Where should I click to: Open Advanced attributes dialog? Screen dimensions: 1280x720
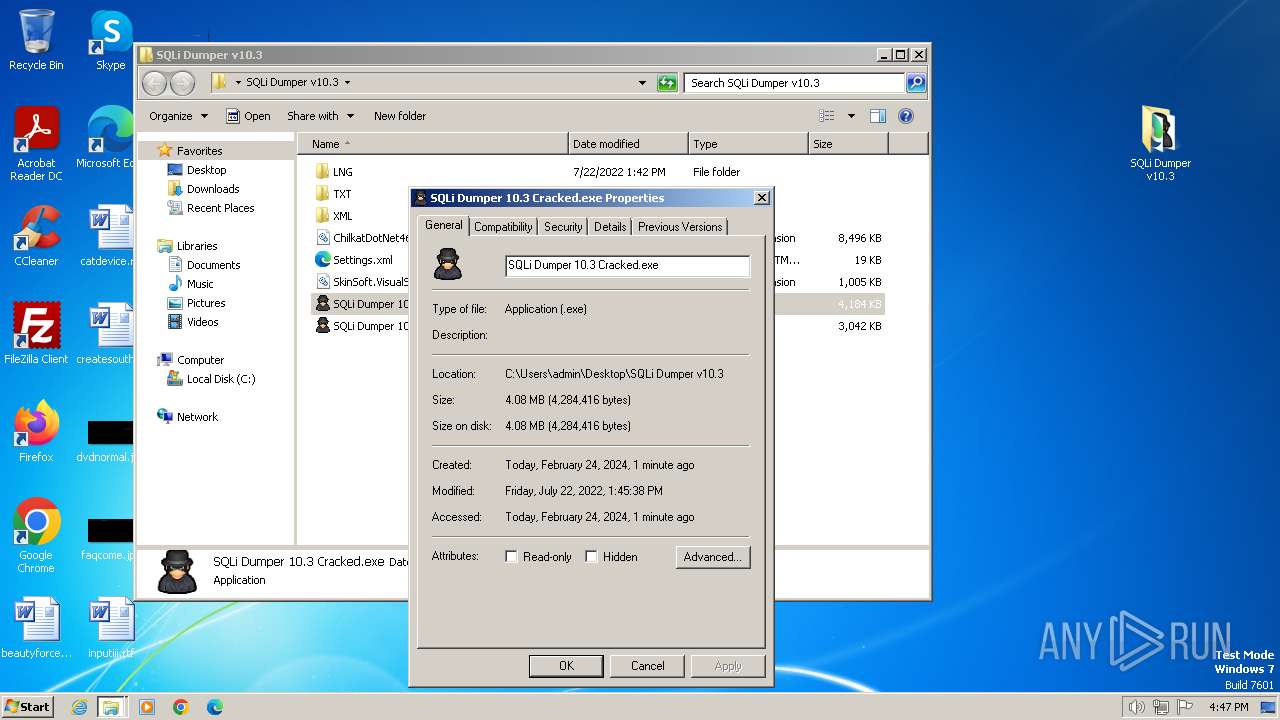pos(712,557)
